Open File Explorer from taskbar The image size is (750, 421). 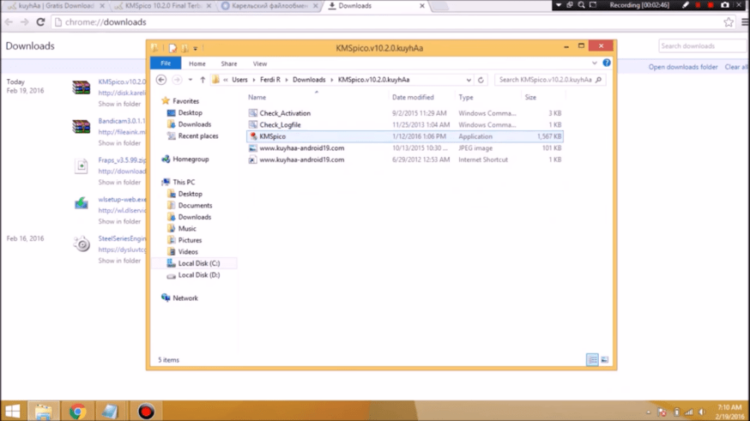point(43,411)
